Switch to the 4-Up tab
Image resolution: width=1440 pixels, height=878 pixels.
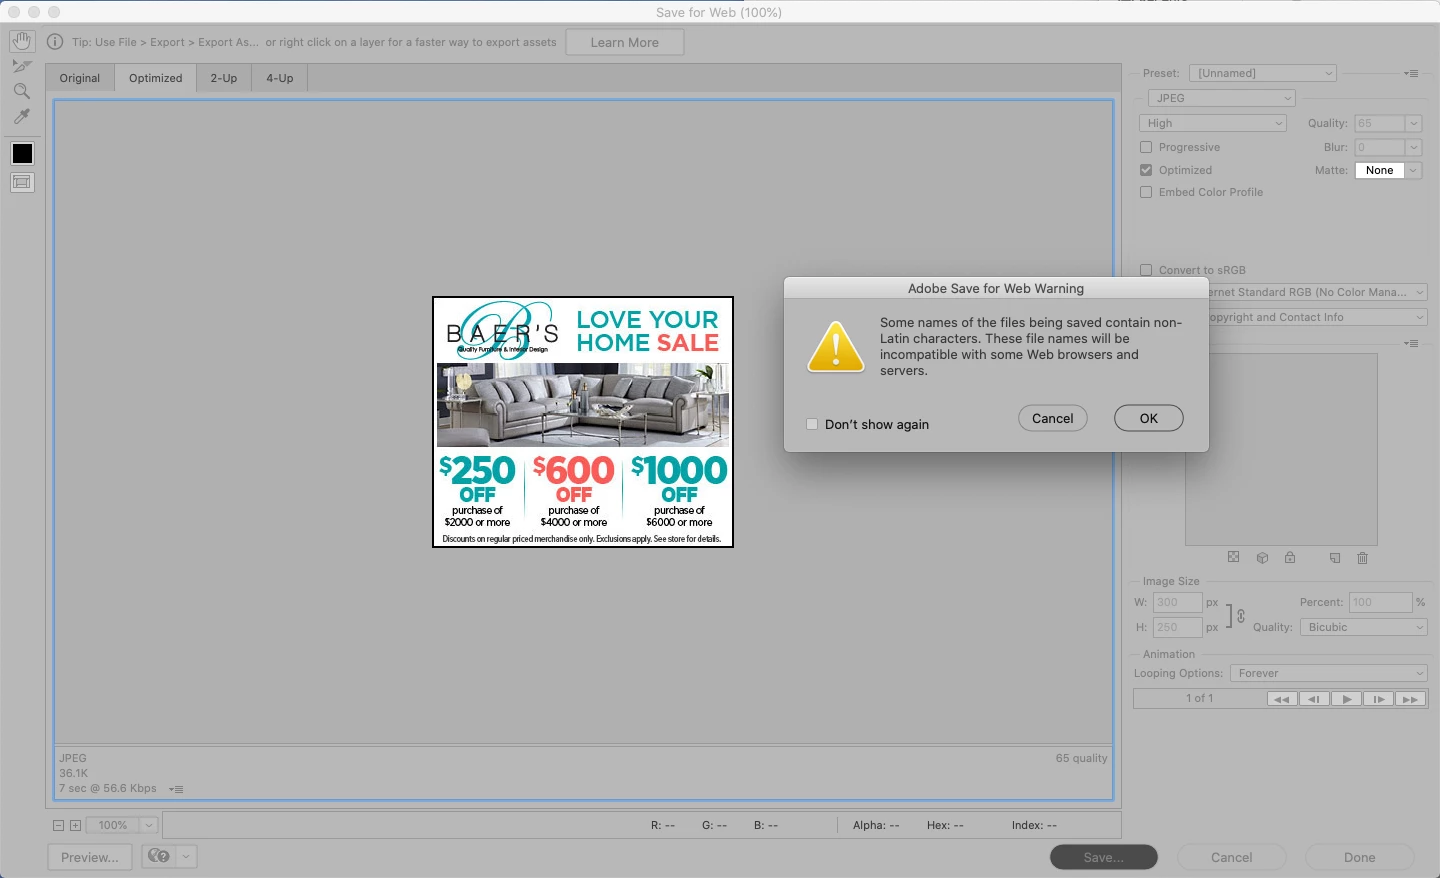[280, 78]
